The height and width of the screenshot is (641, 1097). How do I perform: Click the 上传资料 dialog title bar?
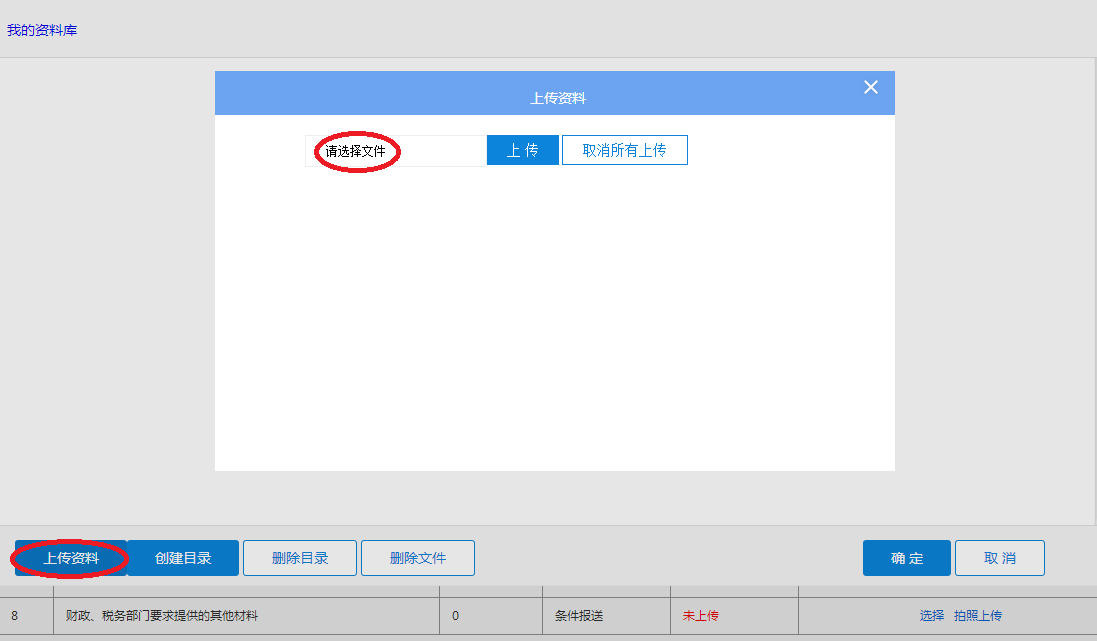point(557,98)
